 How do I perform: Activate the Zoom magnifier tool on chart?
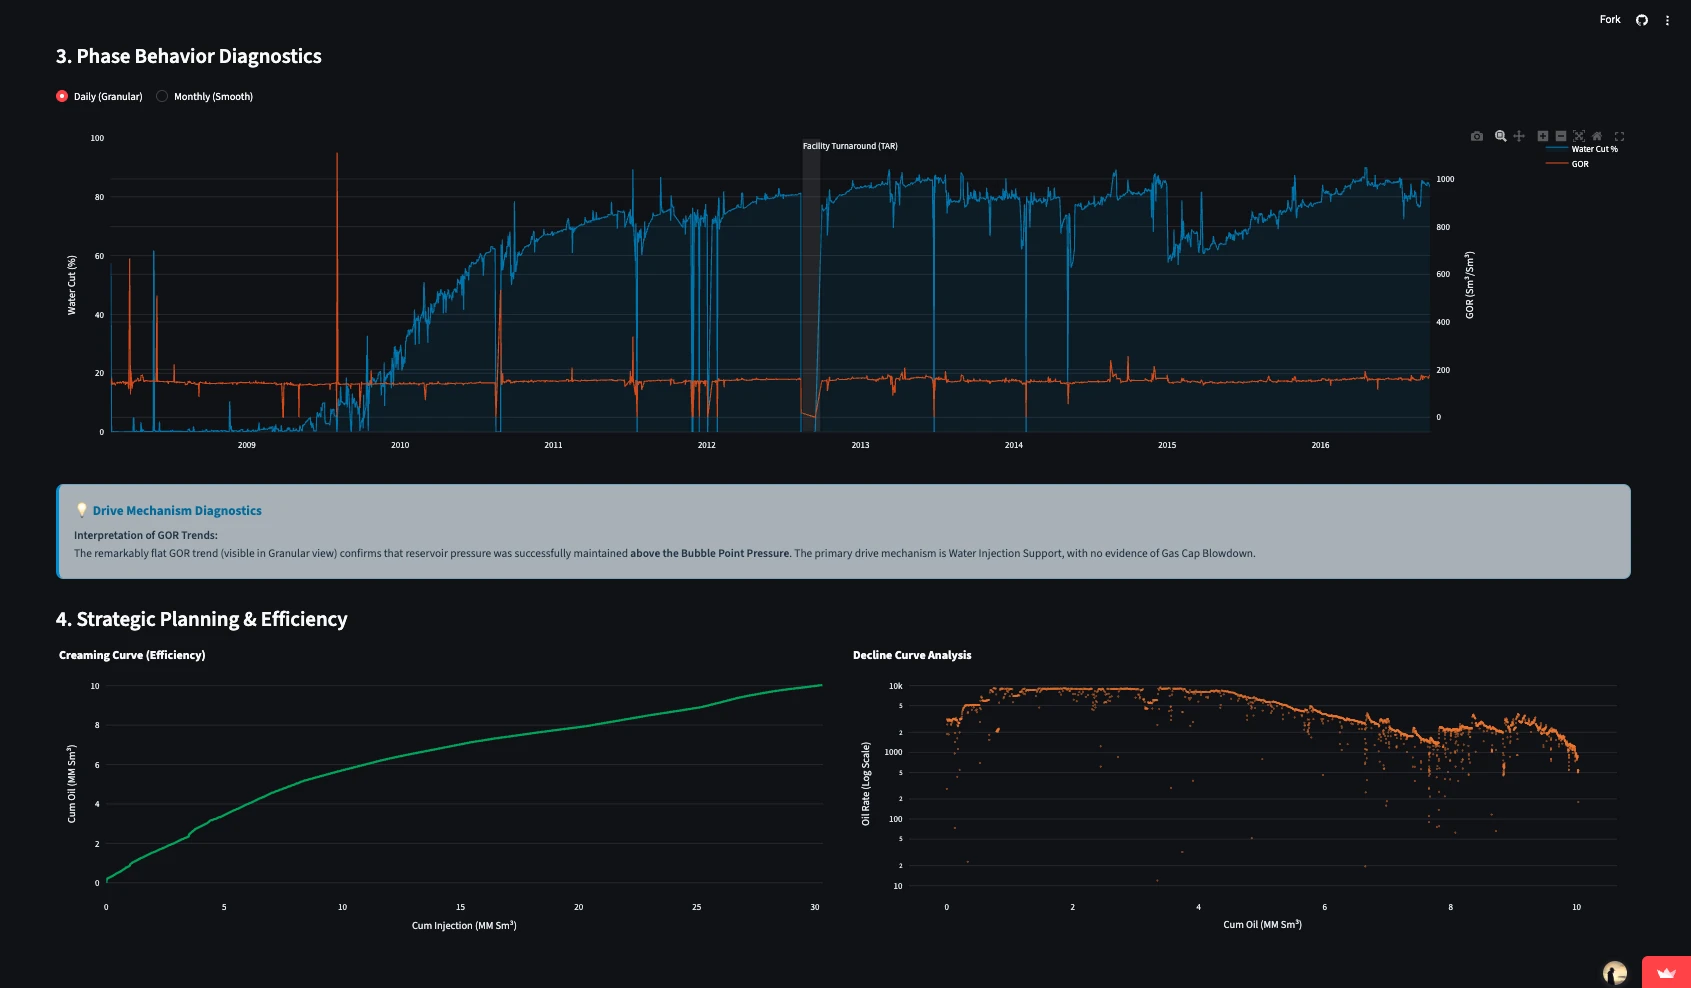point(1500,136)
